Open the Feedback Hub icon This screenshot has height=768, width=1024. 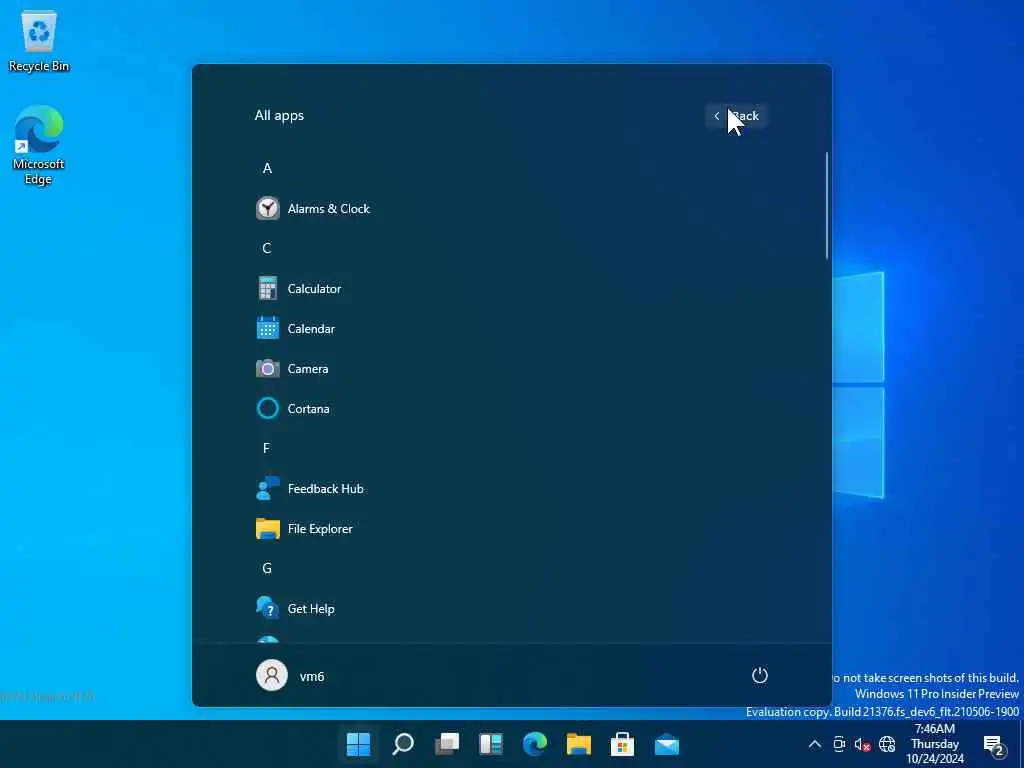pos(268,488)
